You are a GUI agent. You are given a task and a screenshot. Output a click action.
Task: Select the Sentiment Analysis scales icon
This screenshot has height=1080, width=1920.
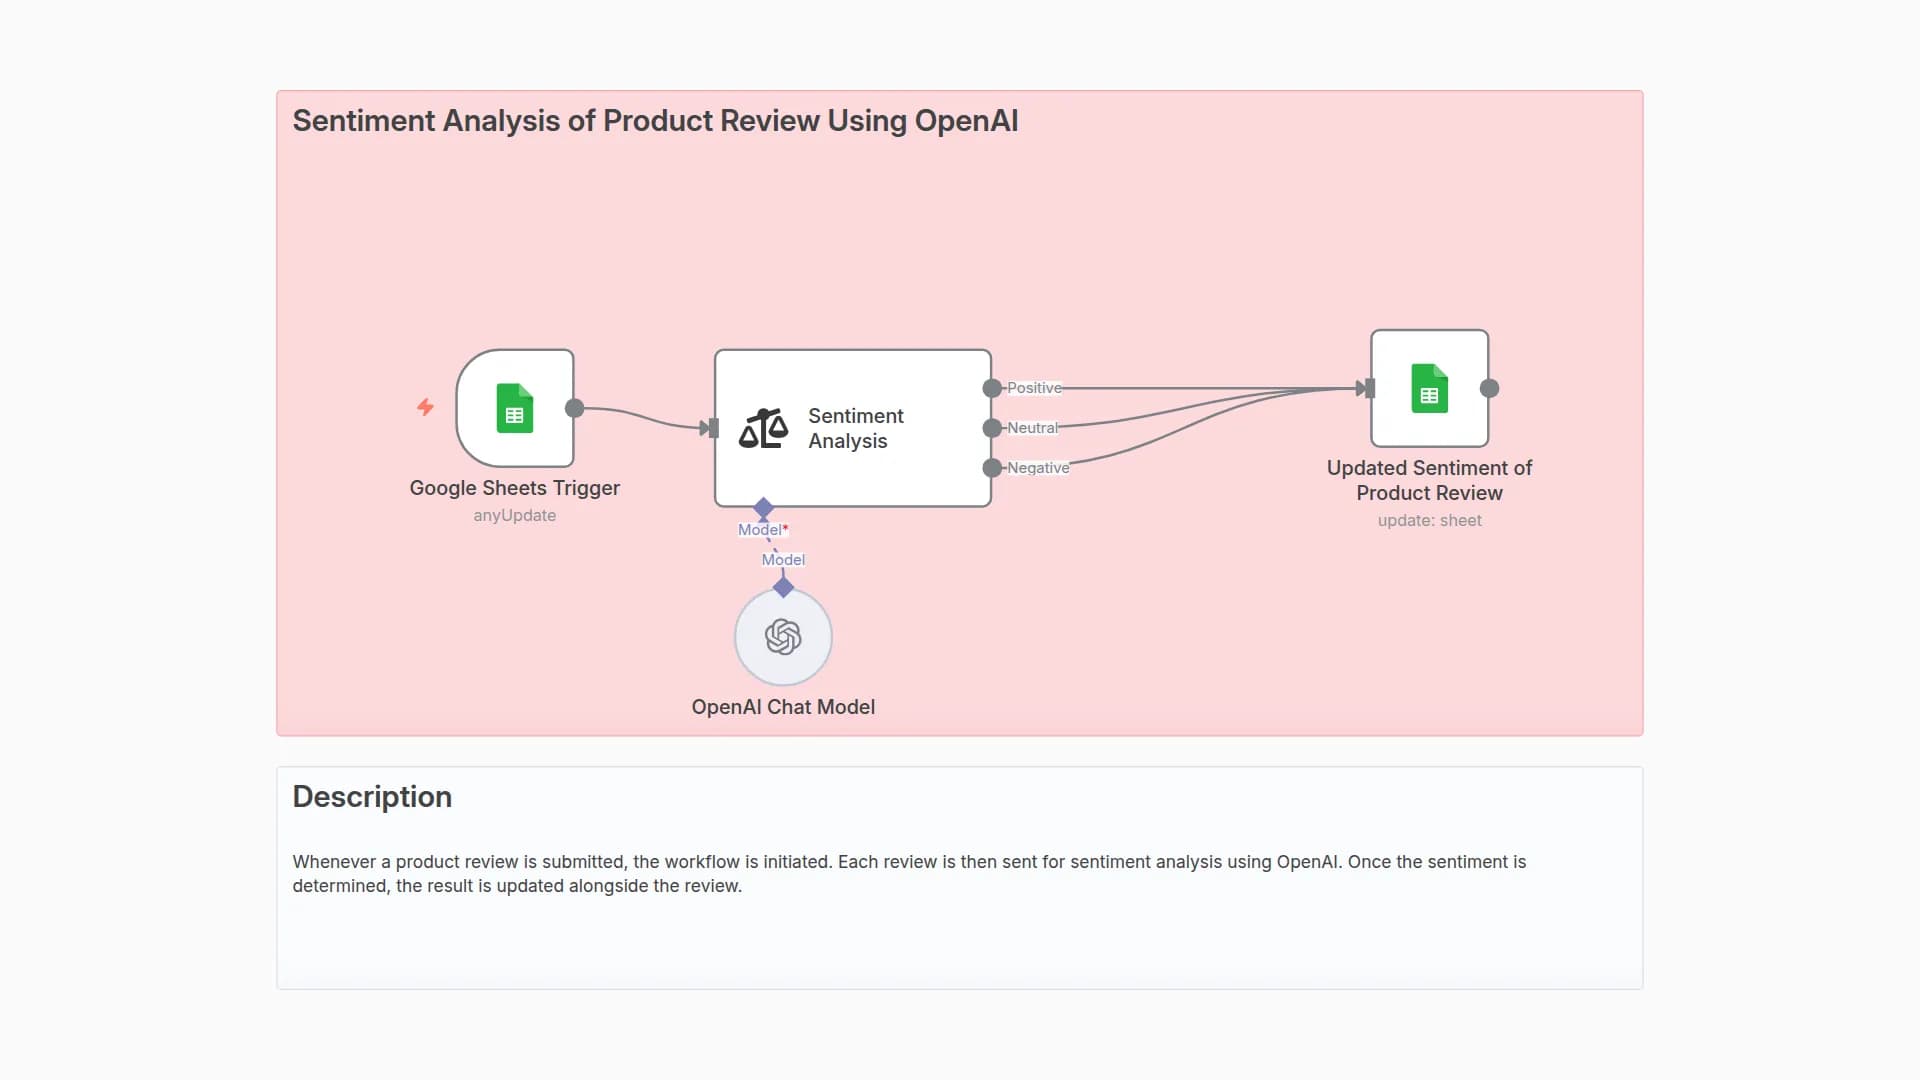(x=763, y=428)
